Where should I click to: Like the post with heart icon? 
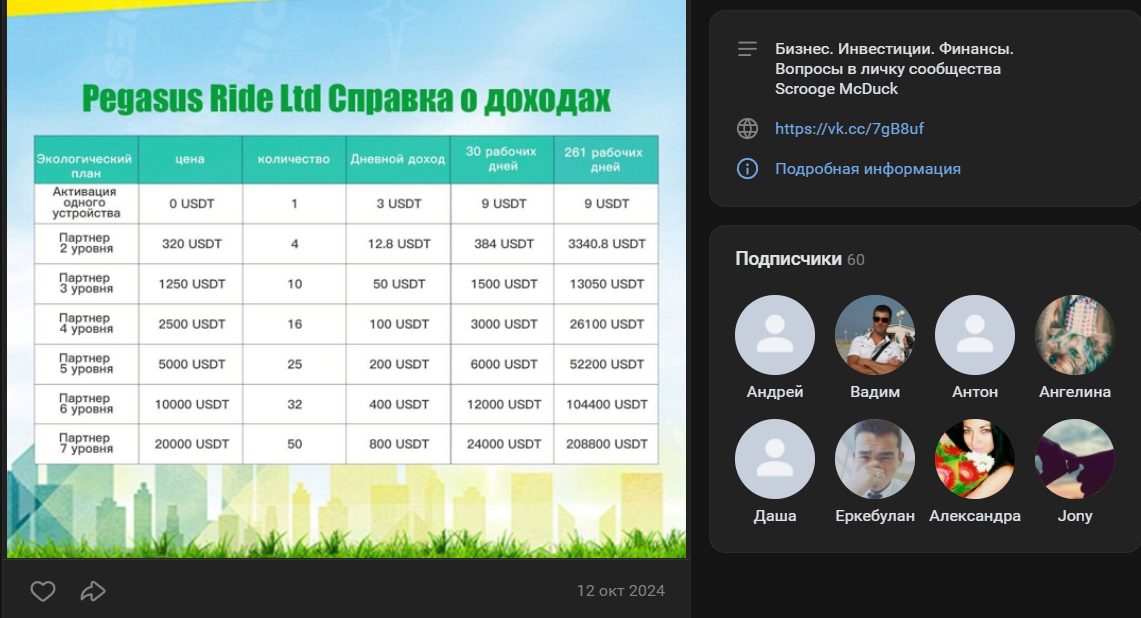(42, 591)
